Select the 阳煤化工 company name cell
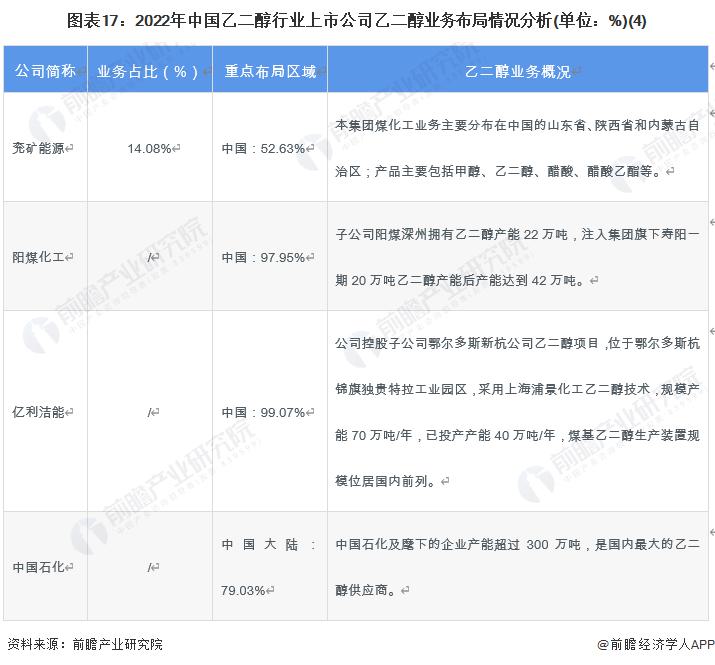The height and width of the screenshot is (665, 715). (43, 257)
